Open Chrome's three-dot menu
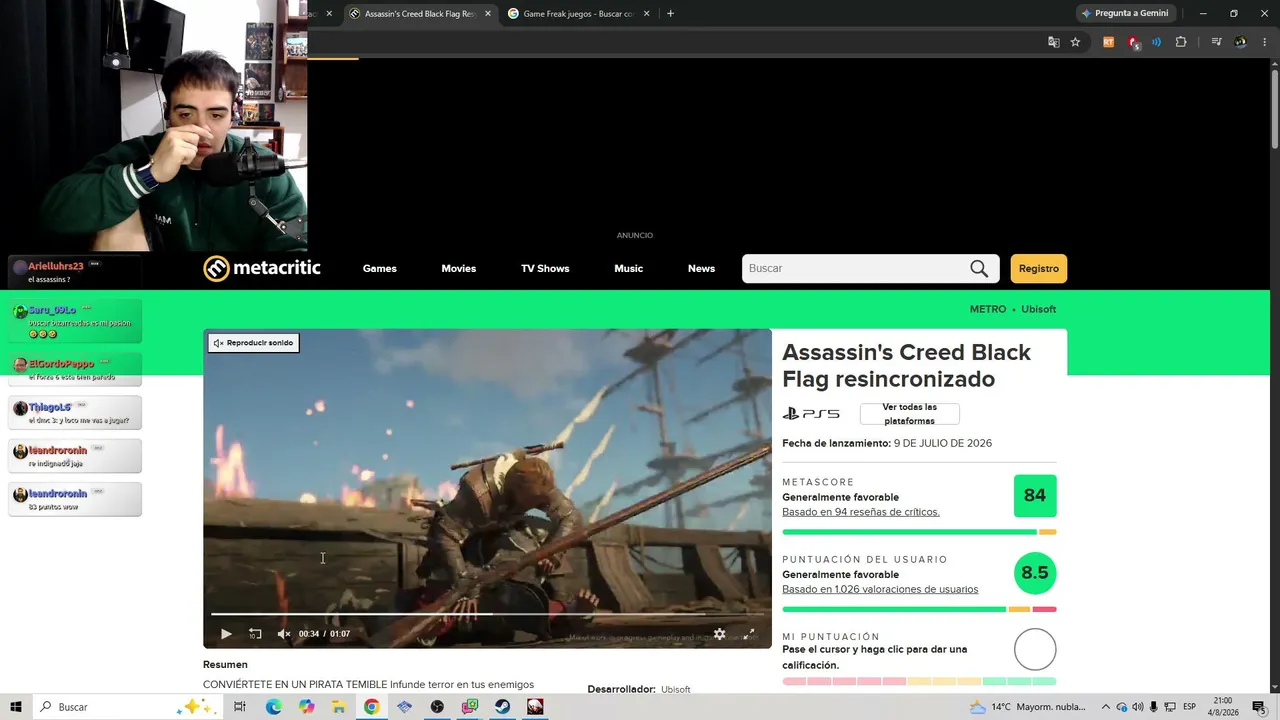Screen dimensions: 1280x720 pyautogui.click(x=1264, y=42)
